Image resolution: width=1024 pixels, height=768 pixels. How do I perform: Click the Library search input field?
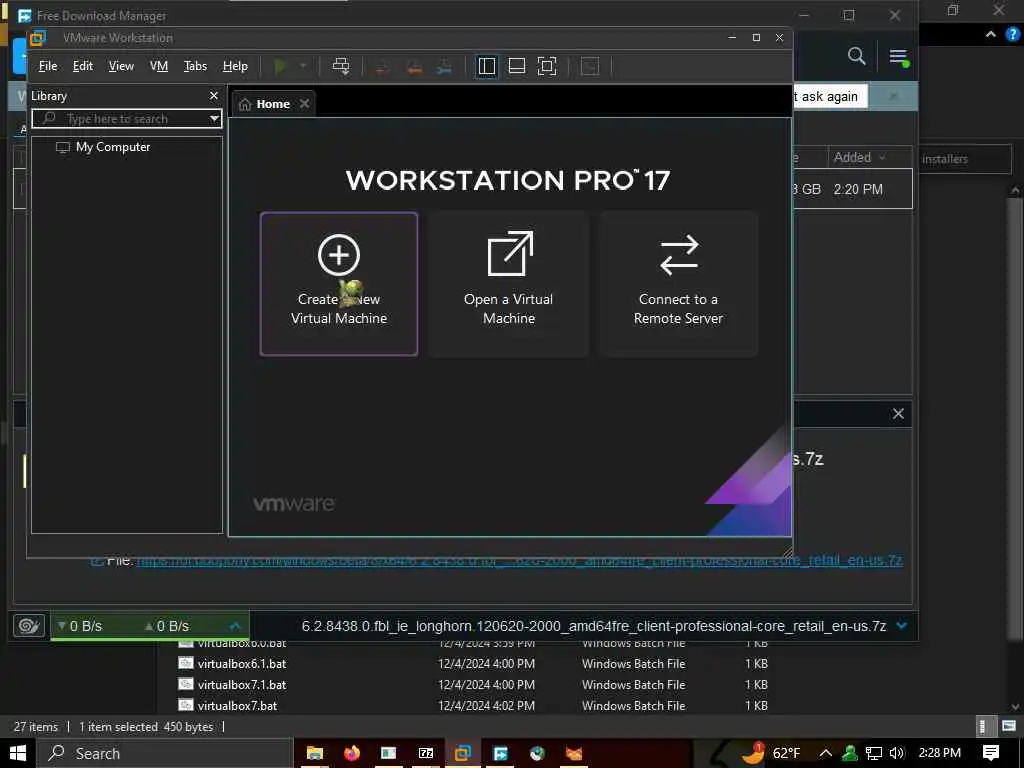point(127,118)
